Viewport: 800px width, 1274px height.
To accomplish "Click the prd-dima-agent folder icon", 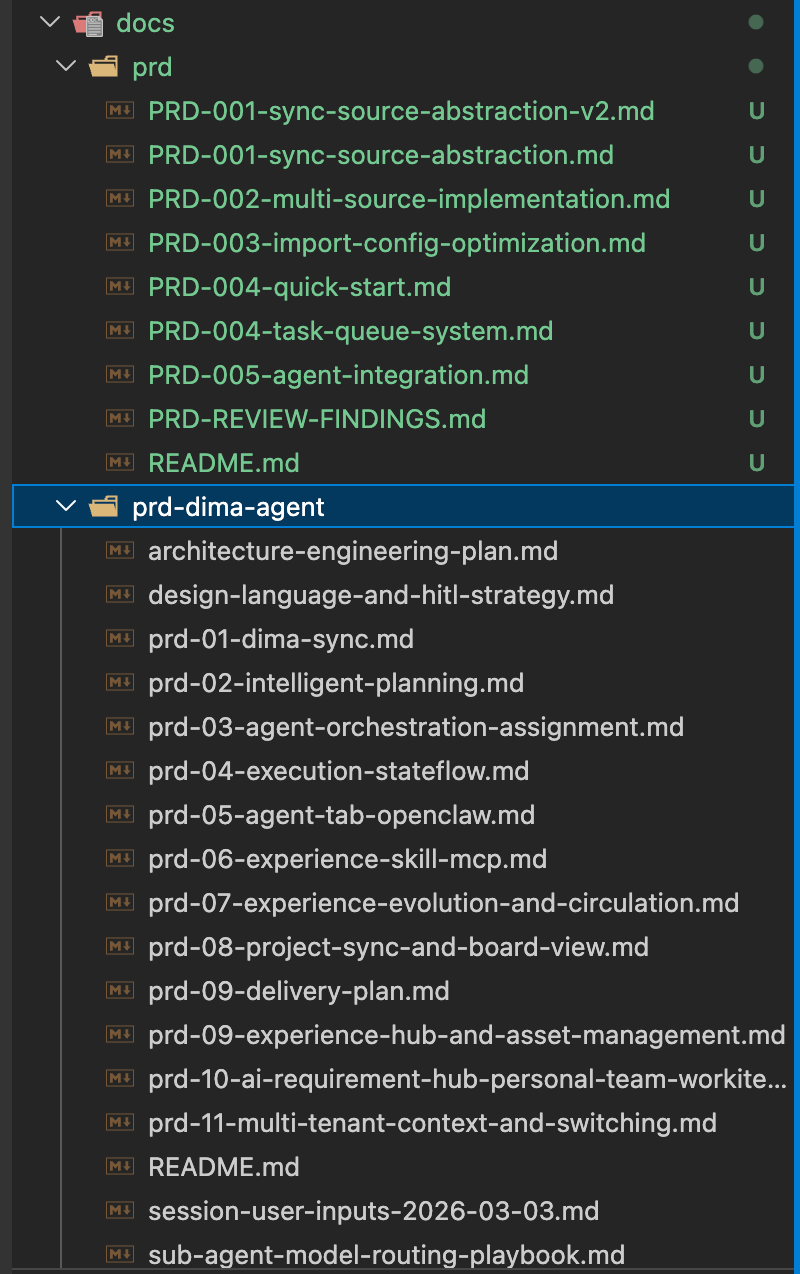I will tap(104, 507).
